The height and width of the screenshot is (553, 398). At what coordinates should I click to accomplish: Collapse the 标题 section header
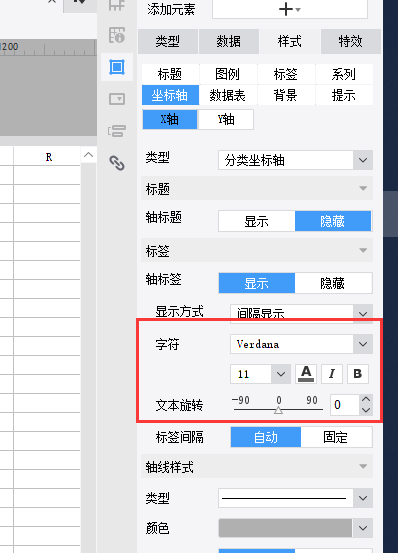pyautogui.click(x=257, y=189)
